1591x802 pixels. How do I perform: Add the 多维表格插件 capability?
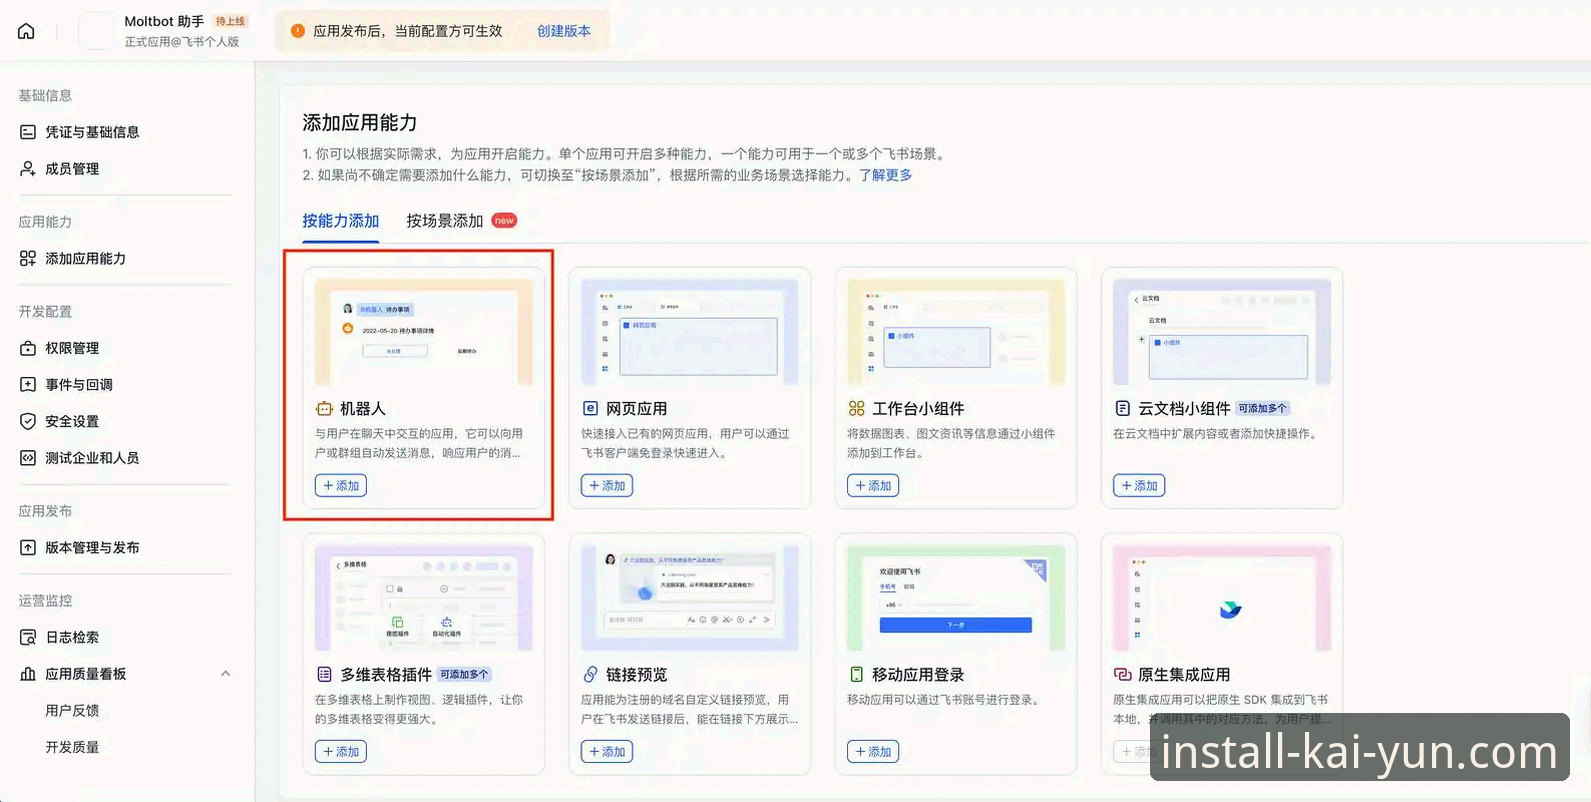(341, 751)
